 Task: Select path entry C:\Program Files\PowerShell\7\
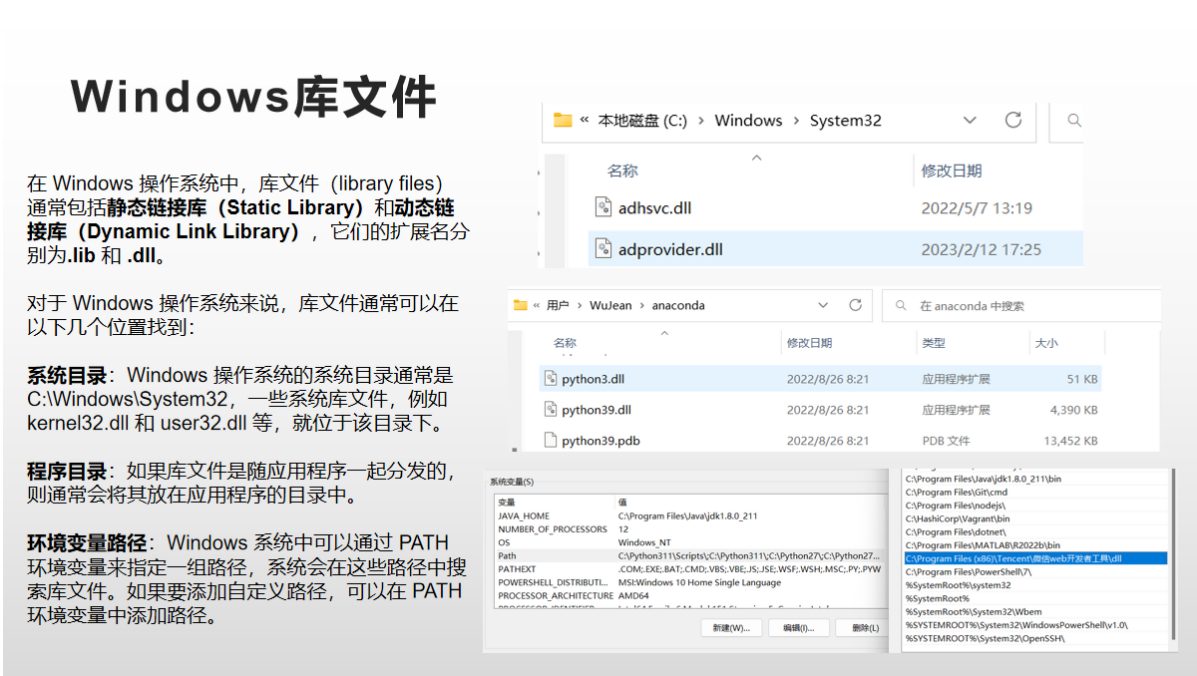[1035, 571]
